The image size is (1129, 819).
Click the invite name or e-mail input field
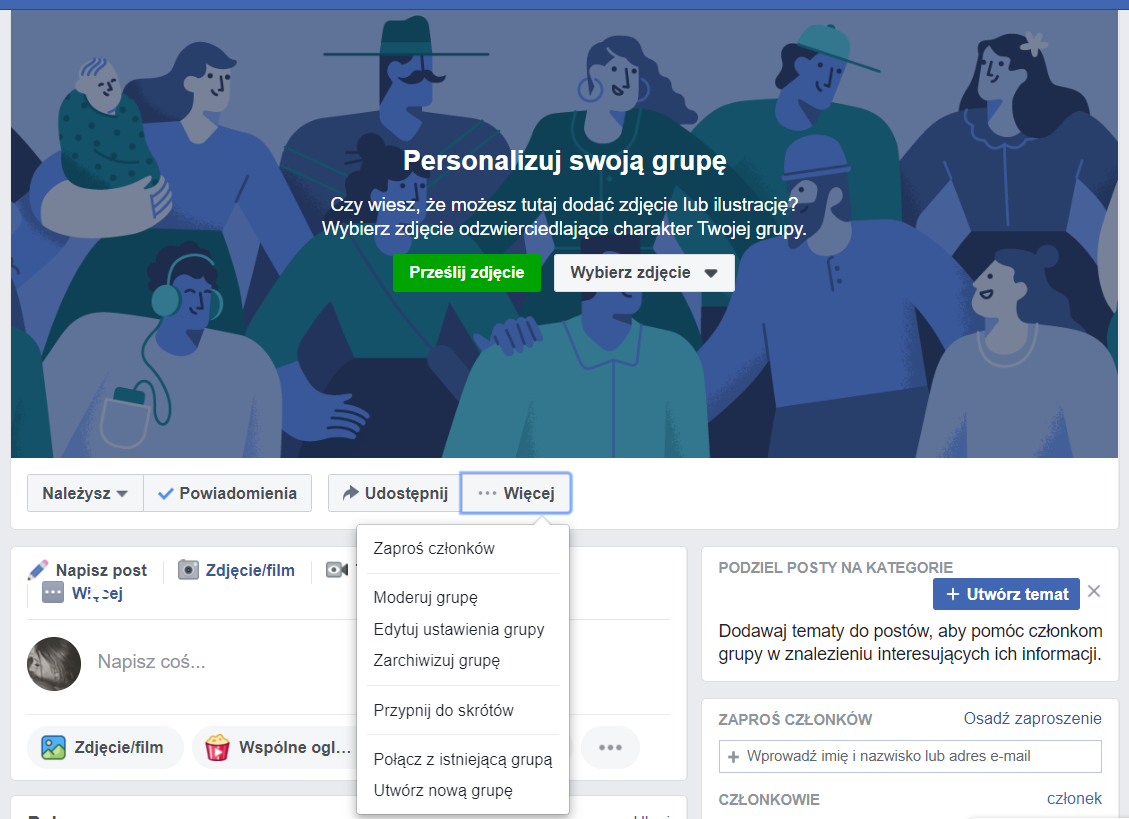click(910, 756)
